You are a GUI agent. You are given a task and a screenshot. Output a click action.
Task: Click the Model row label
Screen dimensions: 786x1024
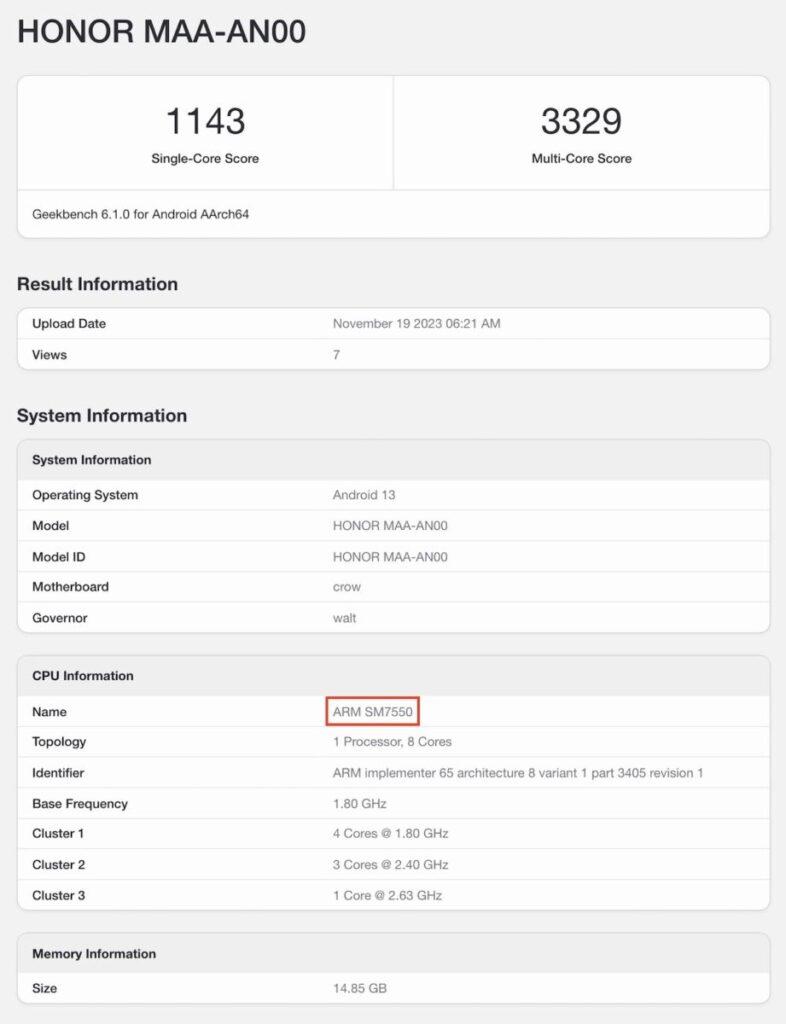pos(50,526)
